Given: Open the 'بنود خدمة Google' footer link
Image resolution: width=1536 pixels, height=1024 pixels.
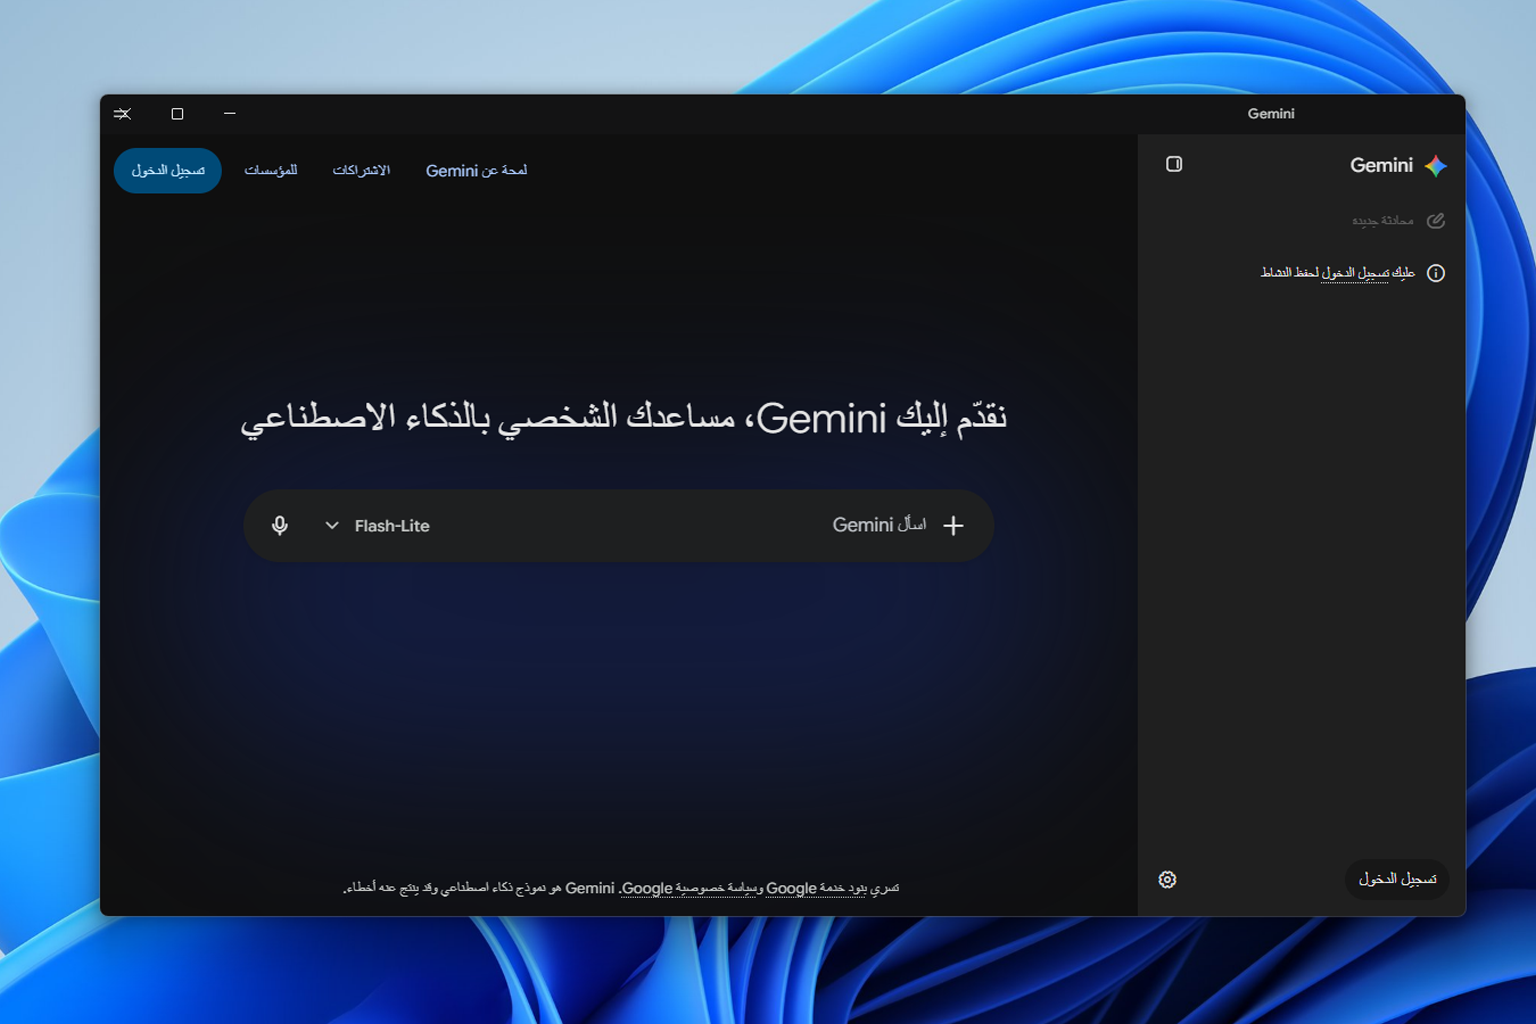Looking at the screenshot, I should tap(815, 888).
